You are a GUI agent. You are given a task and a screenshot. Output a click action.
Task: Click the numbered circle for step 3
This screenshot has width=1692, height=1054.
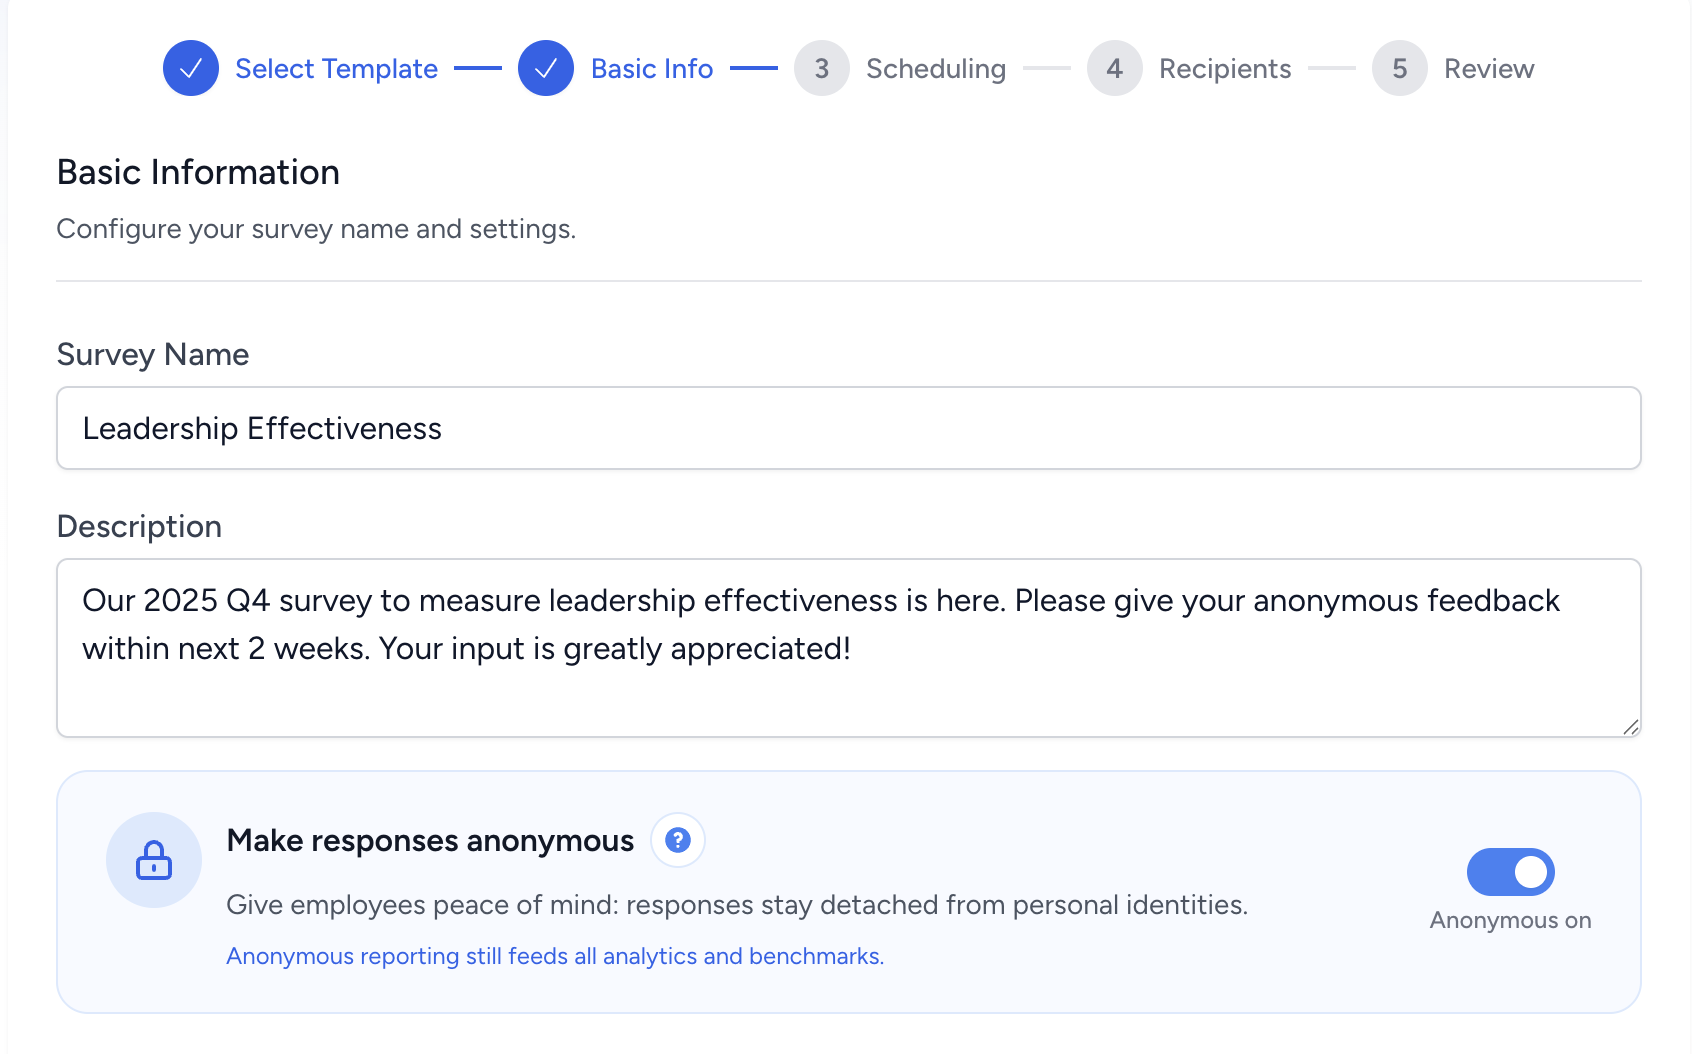(821, 68)
